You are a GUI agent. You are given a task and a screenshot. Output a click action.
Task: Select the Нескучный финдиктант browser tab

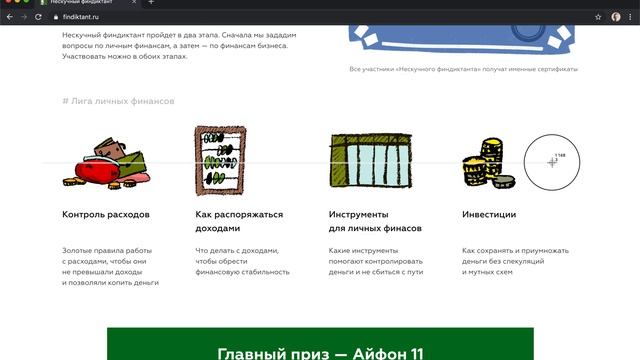(x=88, y=2)
